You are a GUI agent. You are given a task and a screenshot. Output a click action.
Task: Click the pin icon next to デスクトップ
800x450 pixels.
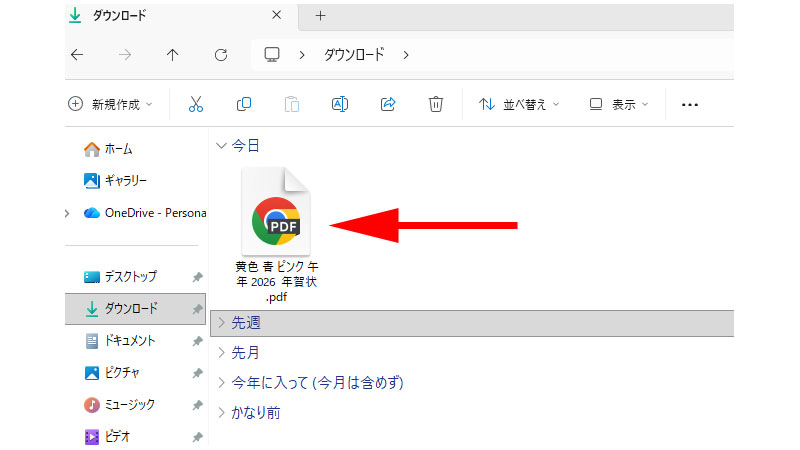[x=197, y=277]
